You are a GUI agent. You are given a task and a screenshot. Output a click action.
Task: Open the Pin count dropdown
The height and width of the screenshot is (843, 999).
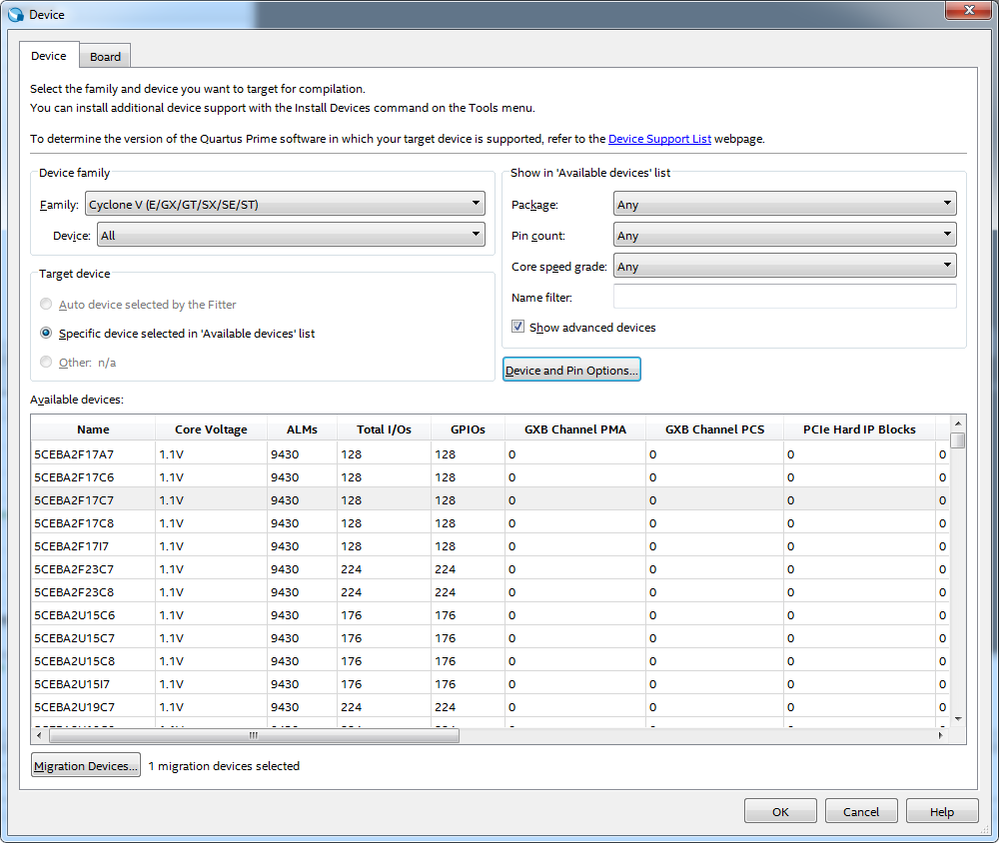784,236
